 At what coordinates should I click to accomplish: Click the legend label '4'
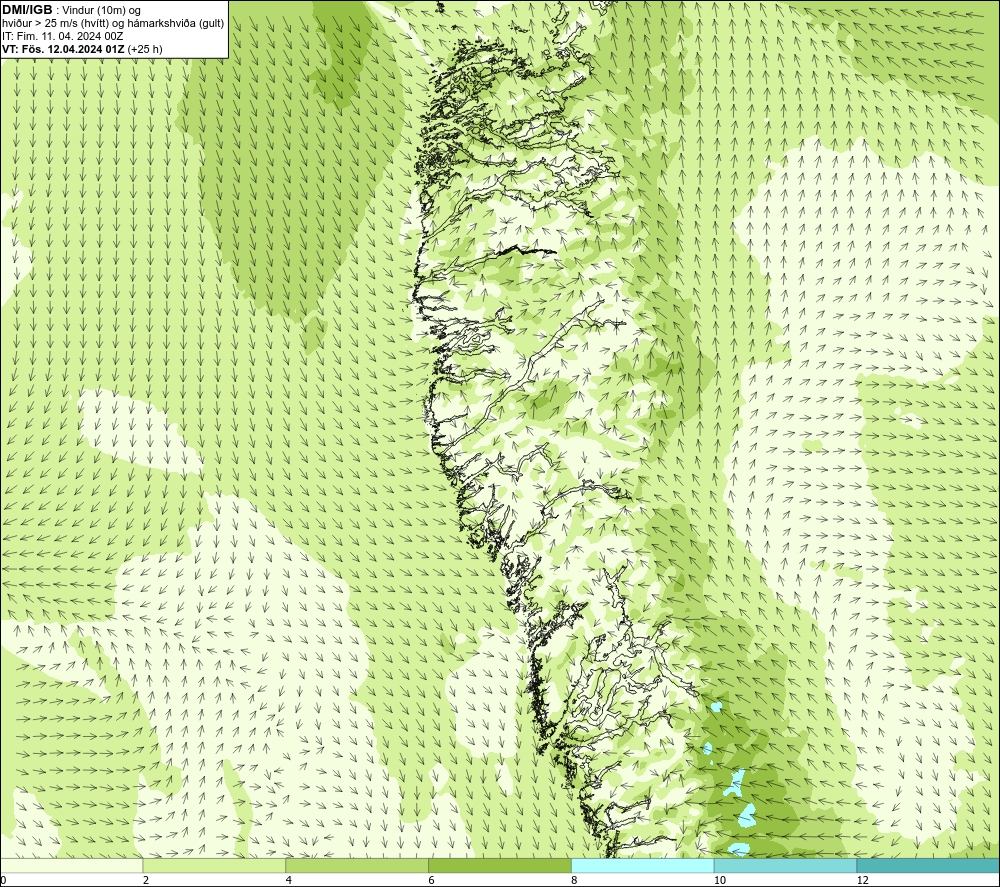tap(289, 880)
